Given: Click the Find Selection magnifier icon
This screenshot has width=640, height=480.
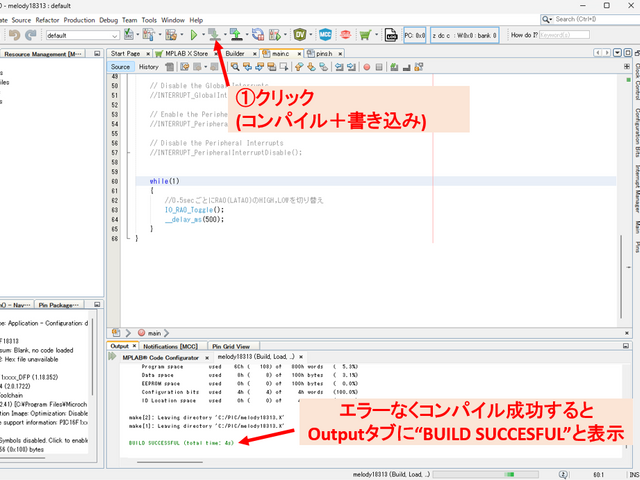Looking at the screenshot, I should (x=235, y=67).
